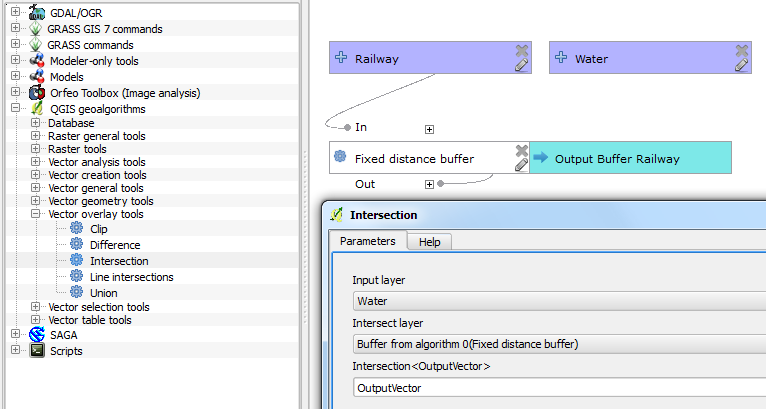This screenshot has width=766, height=409.
Task: Click the Scripts tree label
Action: click(66, 351)
